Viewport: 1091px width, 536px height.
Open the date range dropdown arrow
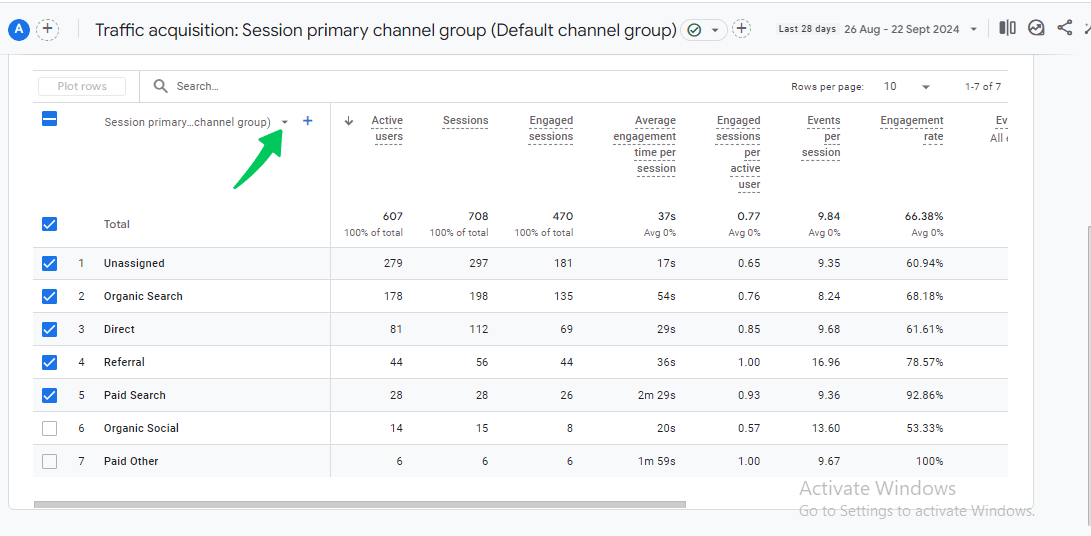(x=973, y=29)
